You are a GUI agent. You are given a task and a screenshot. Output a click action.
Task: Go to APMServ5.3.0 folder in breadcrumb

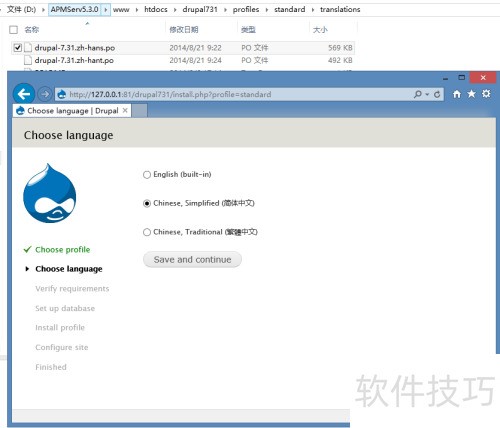click(75, 9)
